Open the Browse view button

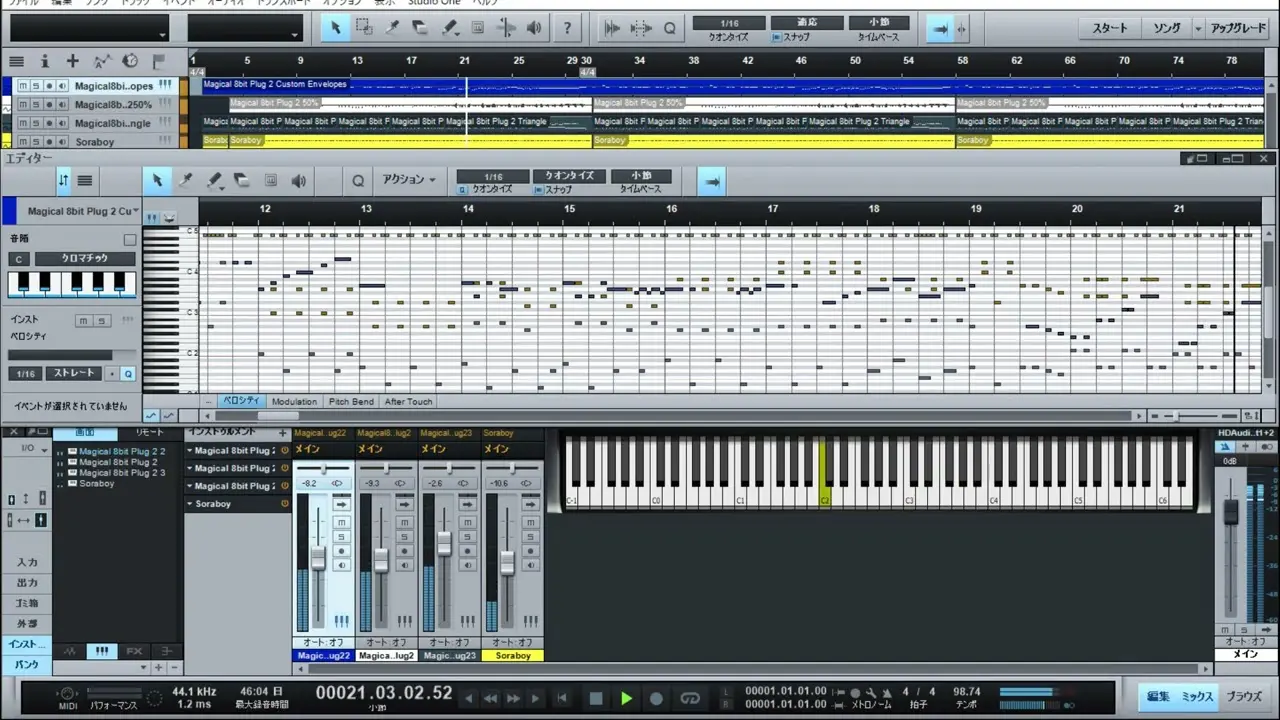pos(1244,697)
